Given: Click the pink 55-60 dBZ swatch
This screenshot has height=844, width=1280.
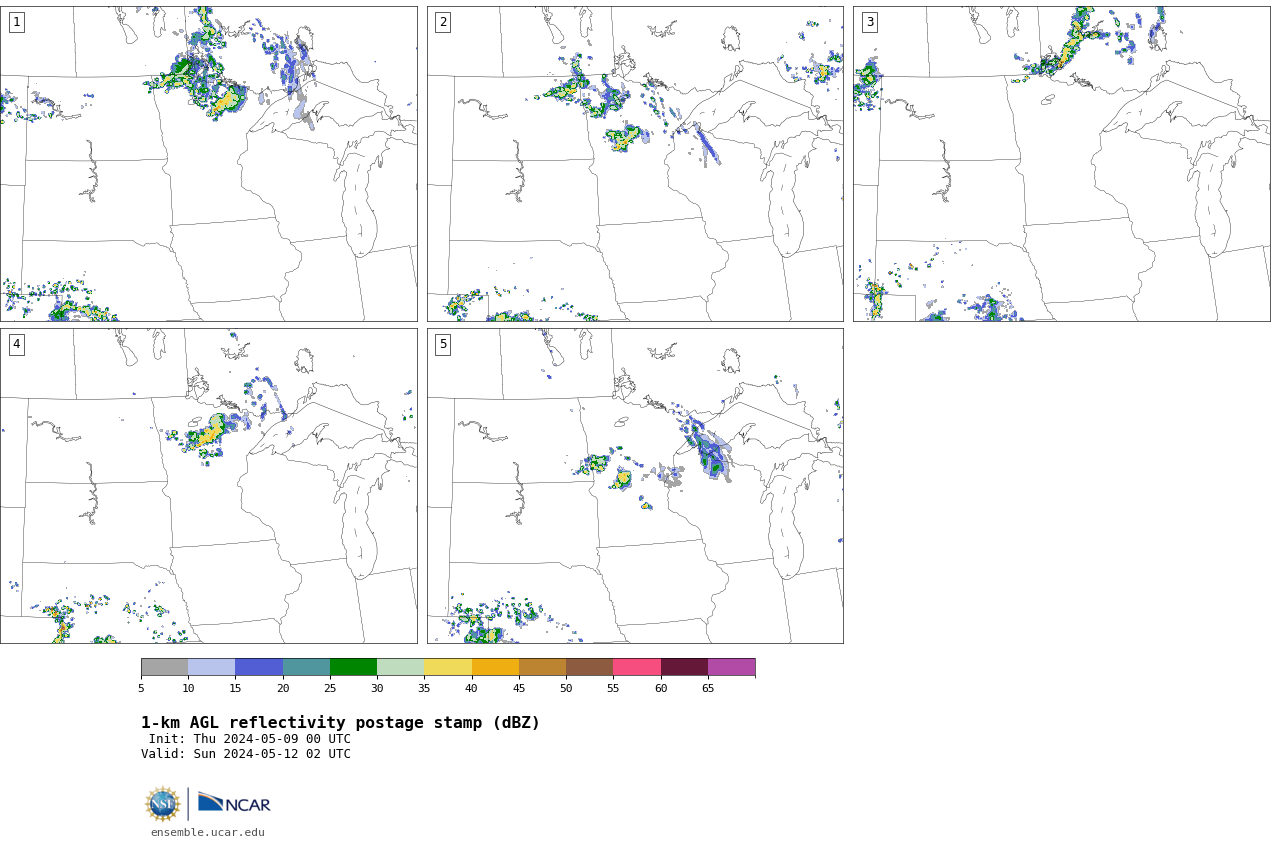Looking at the screenshot, I should 637,667.
